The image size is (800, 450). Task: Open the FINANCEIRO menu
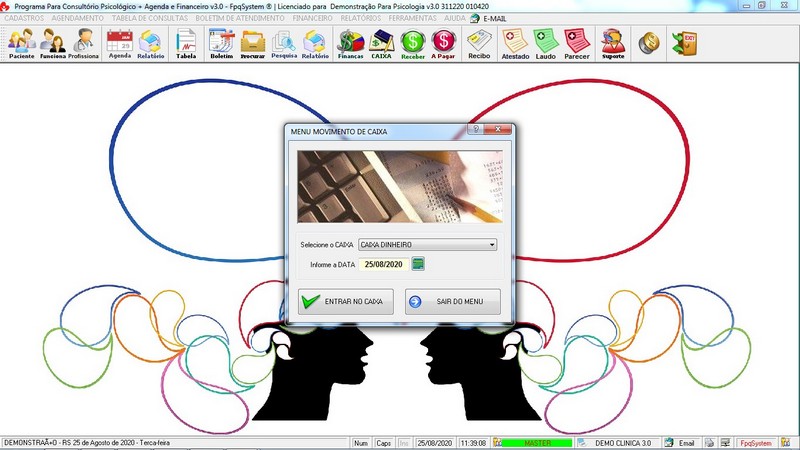point(312,18)
